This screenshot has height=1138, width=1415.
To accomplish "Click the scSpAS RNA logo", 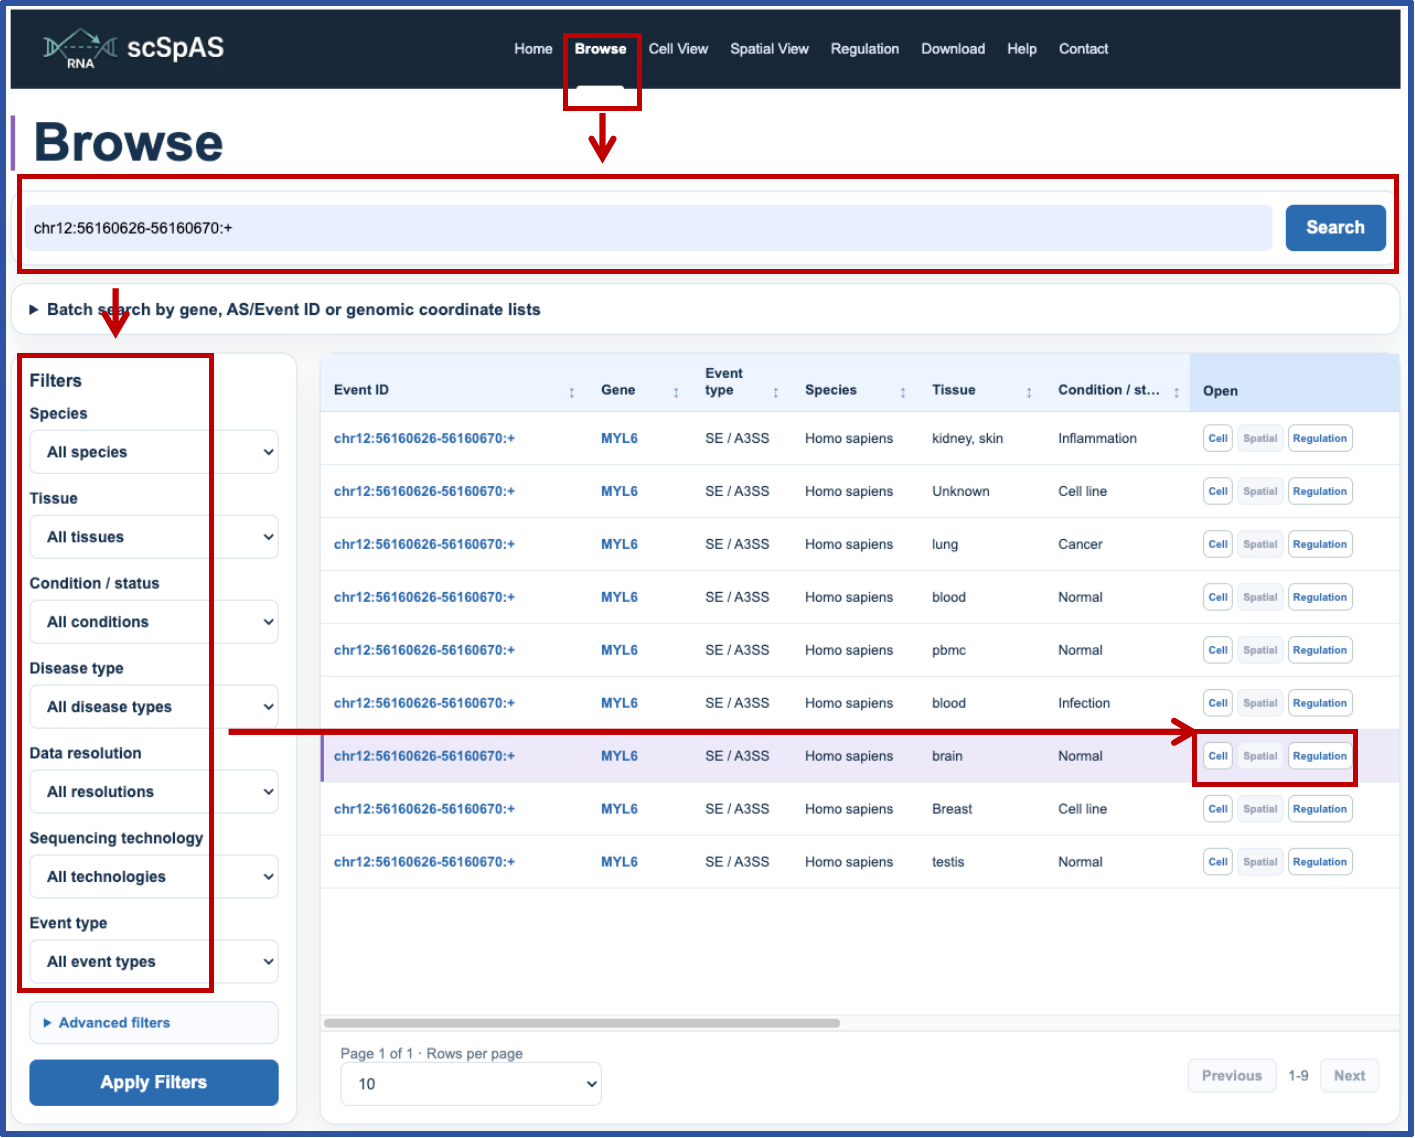I will click(x=134, y=48).
